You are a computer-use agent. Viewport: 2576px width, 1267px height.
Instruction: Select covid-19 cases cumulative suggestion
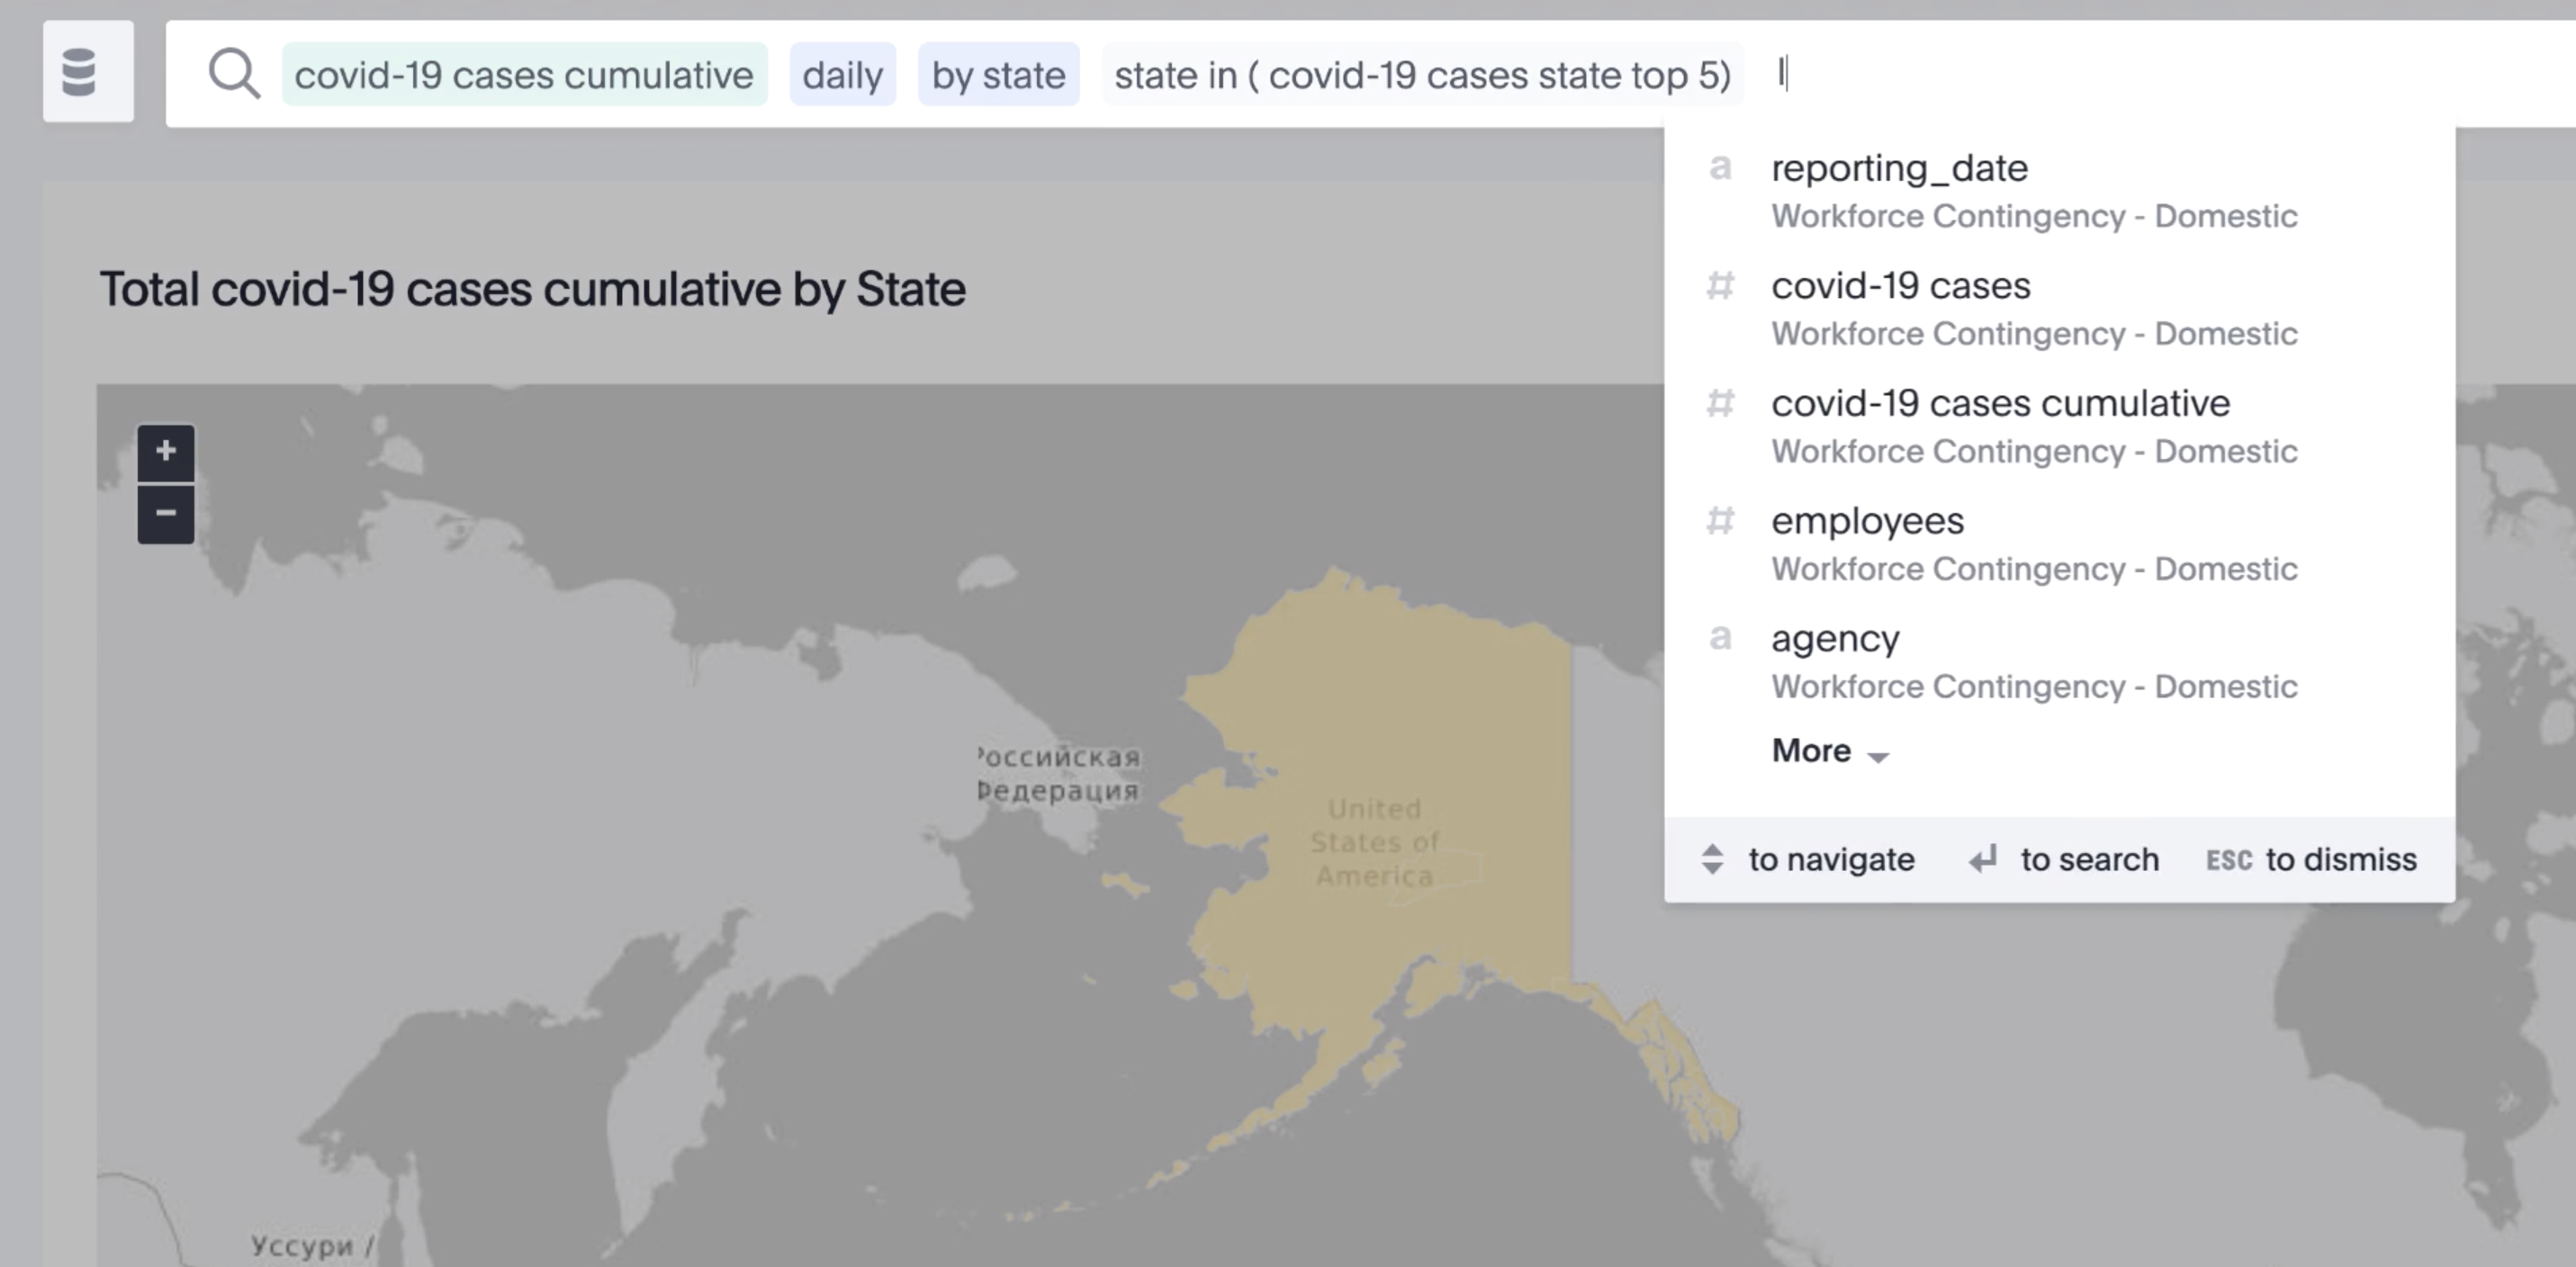(x=2000, y=403)
